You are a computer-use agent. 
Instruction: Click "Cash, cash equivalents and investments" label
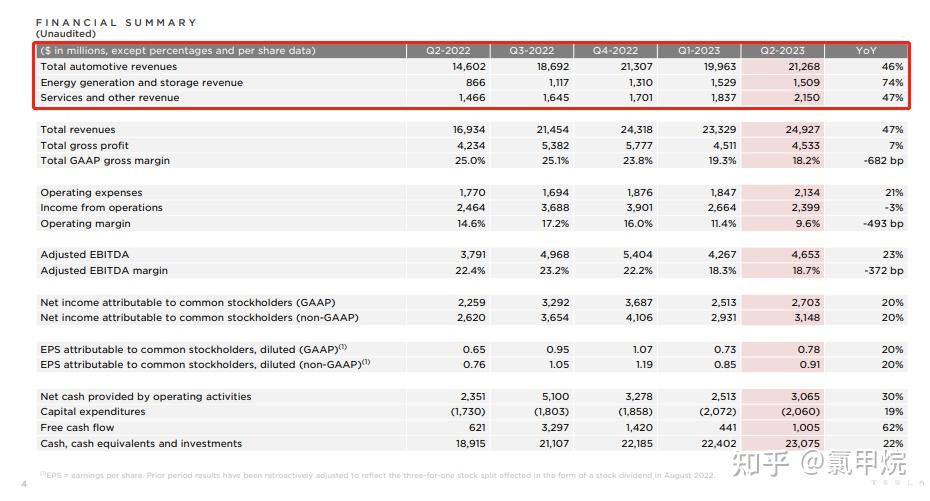point(141,443)
